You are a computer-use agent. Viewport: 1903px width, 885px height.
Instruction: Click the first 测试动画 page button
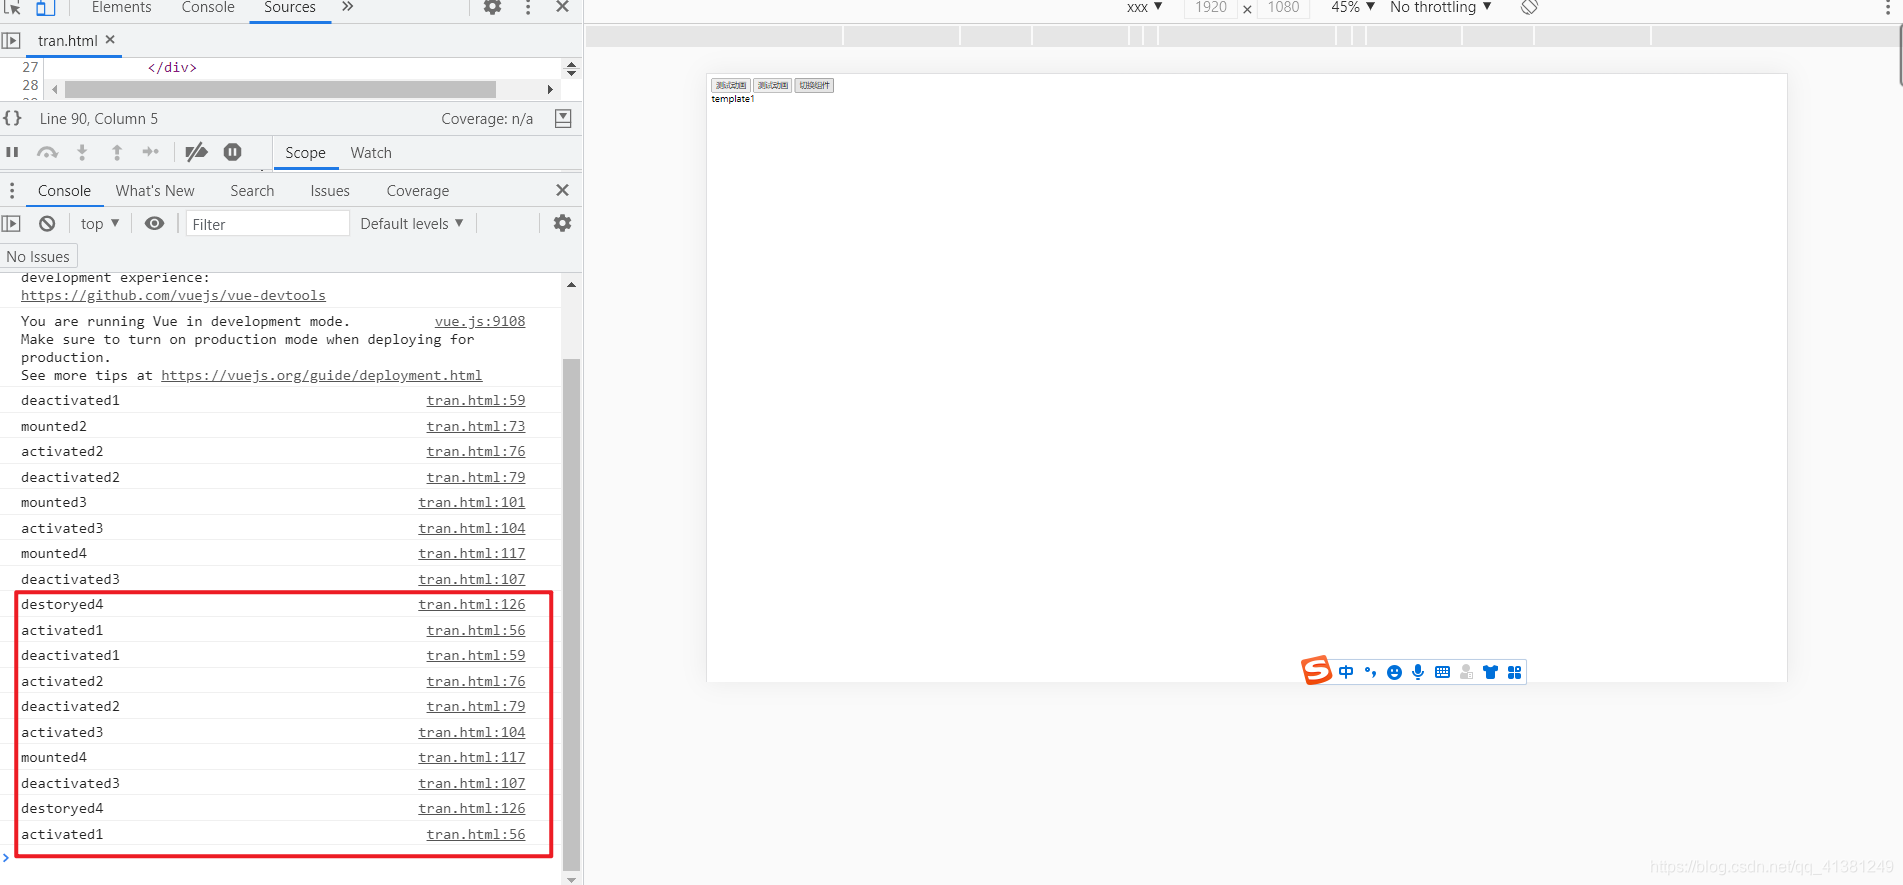pos(731,86)
